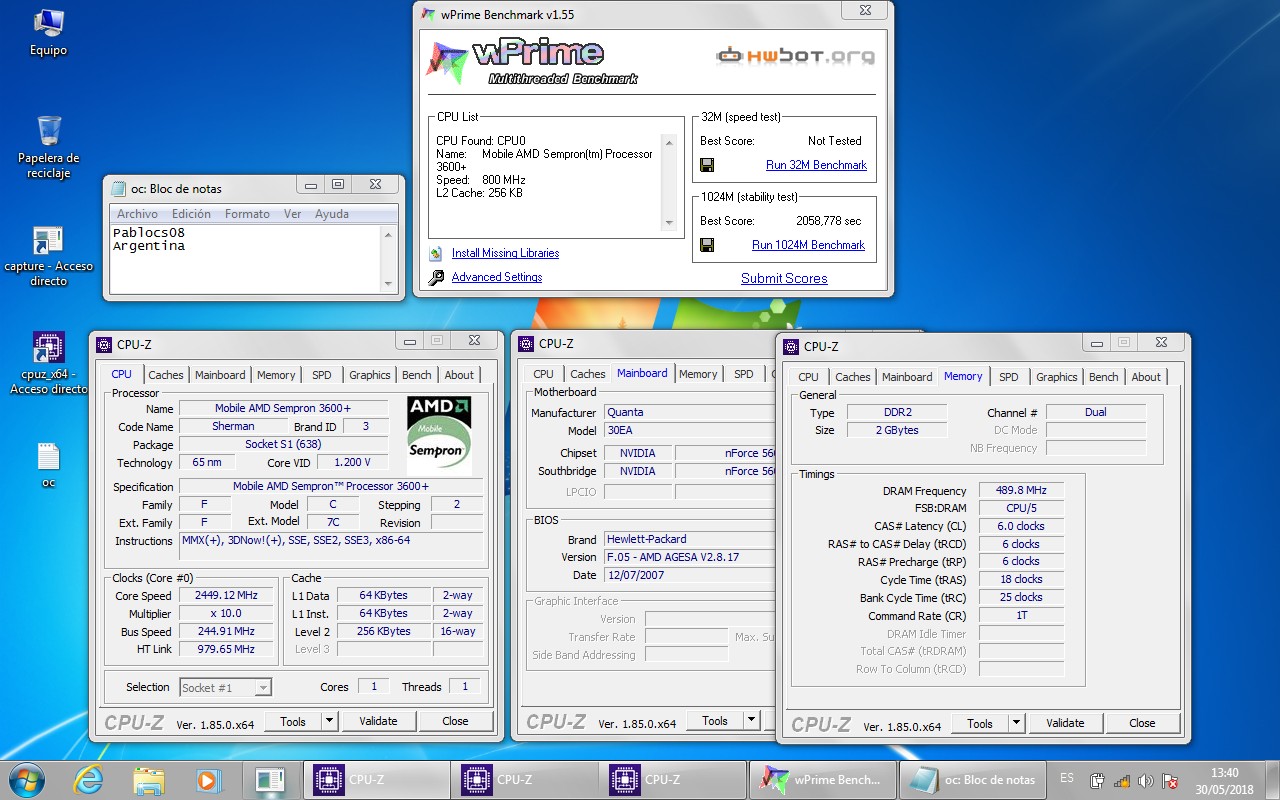
Task: Click the Notepad vertical scrollbar
Action: coord(389,259)
